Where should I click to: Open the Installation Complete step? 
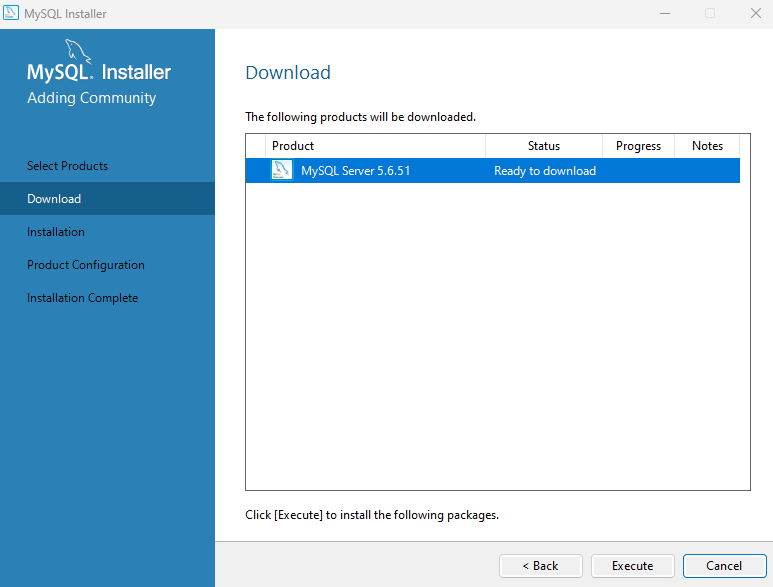click(82, 298)
